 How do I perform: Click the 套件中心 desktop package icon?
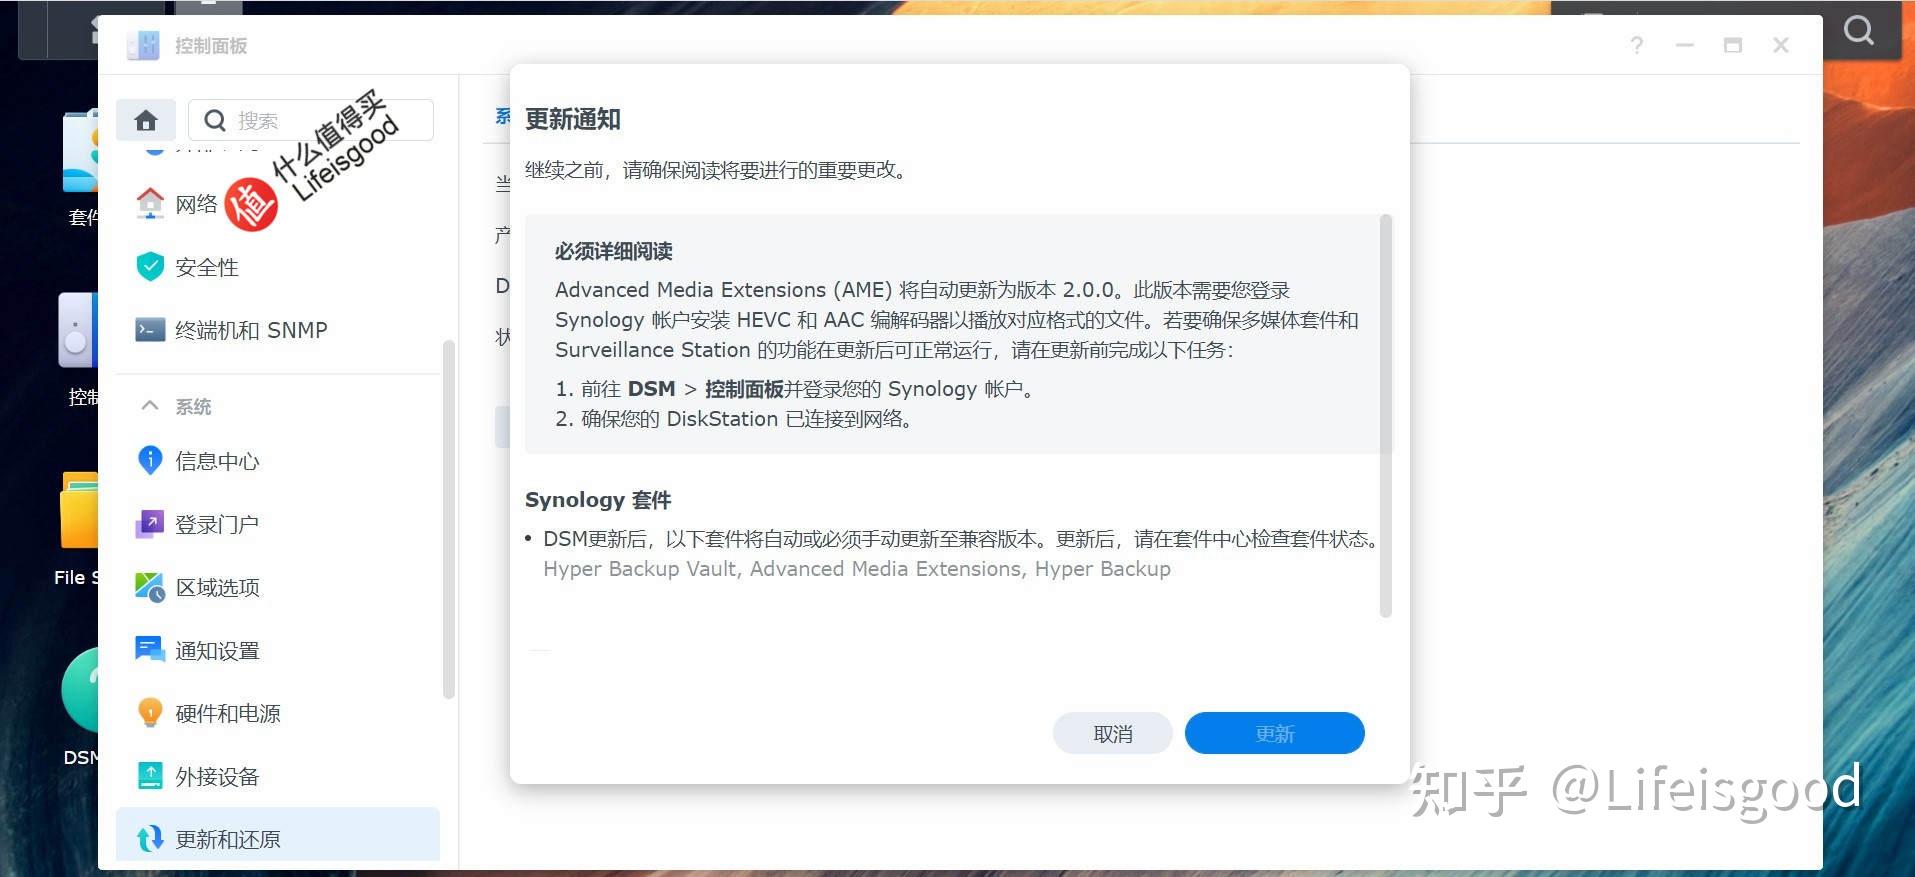pos(80,152)
